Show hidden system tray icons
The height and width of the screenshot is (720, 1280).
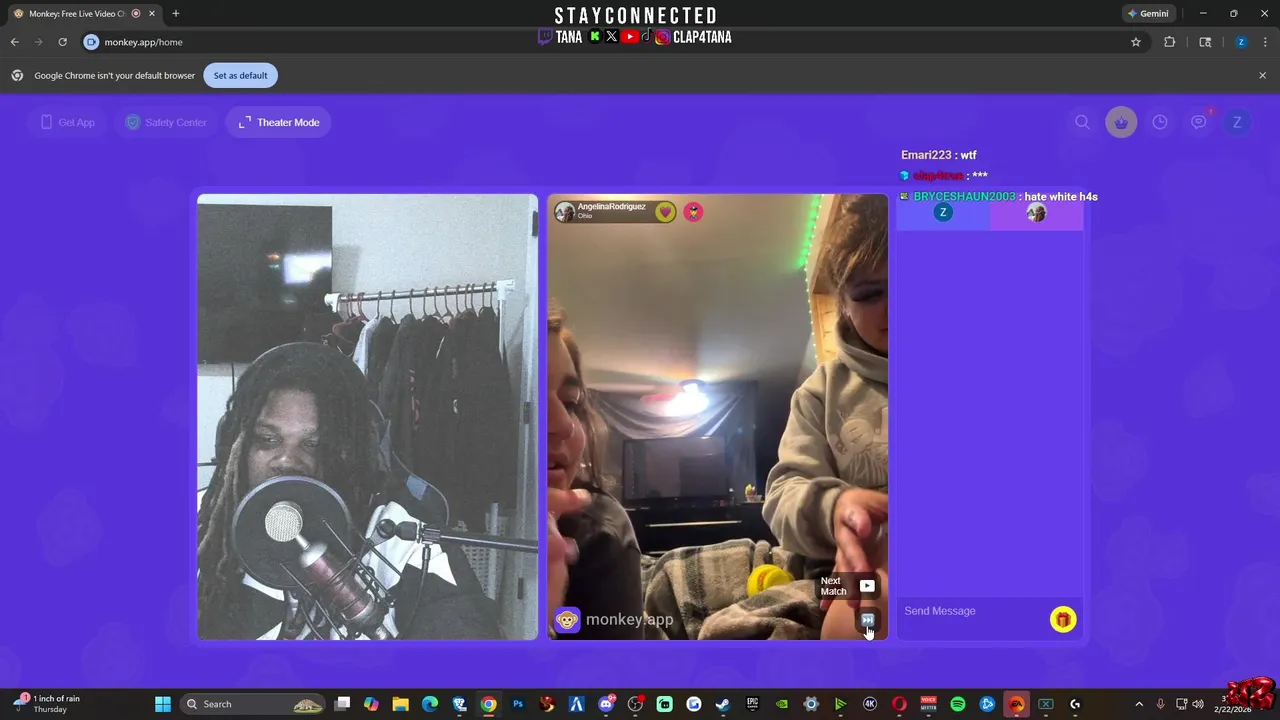(1138, 704)
